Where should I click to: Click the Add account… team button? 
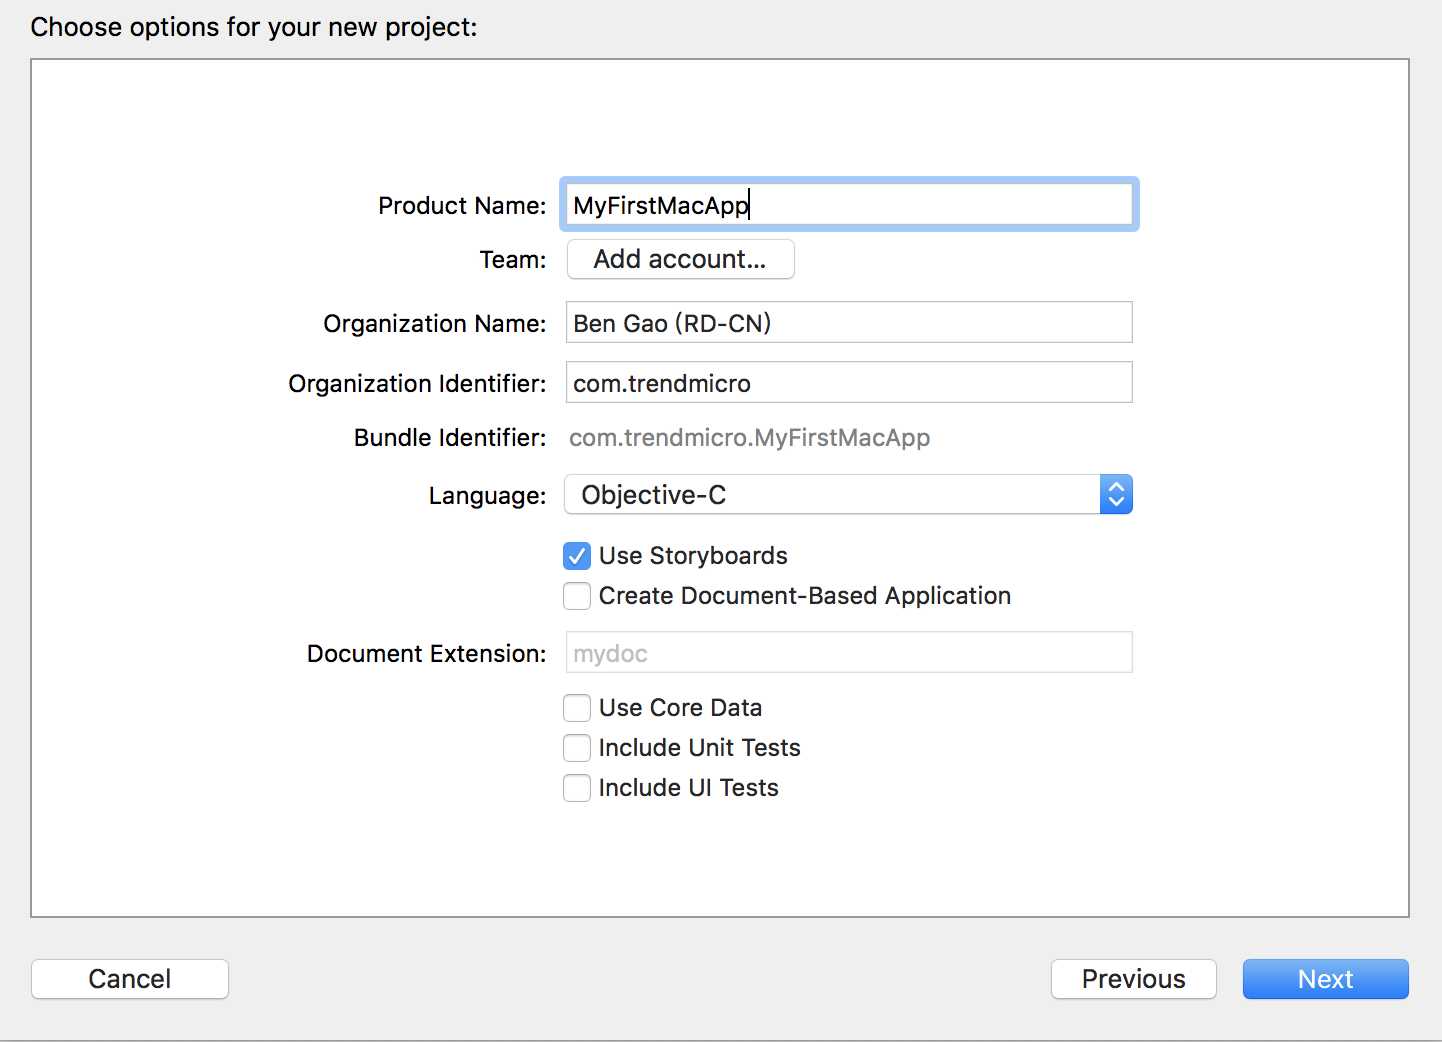click(x=680, y=259)
